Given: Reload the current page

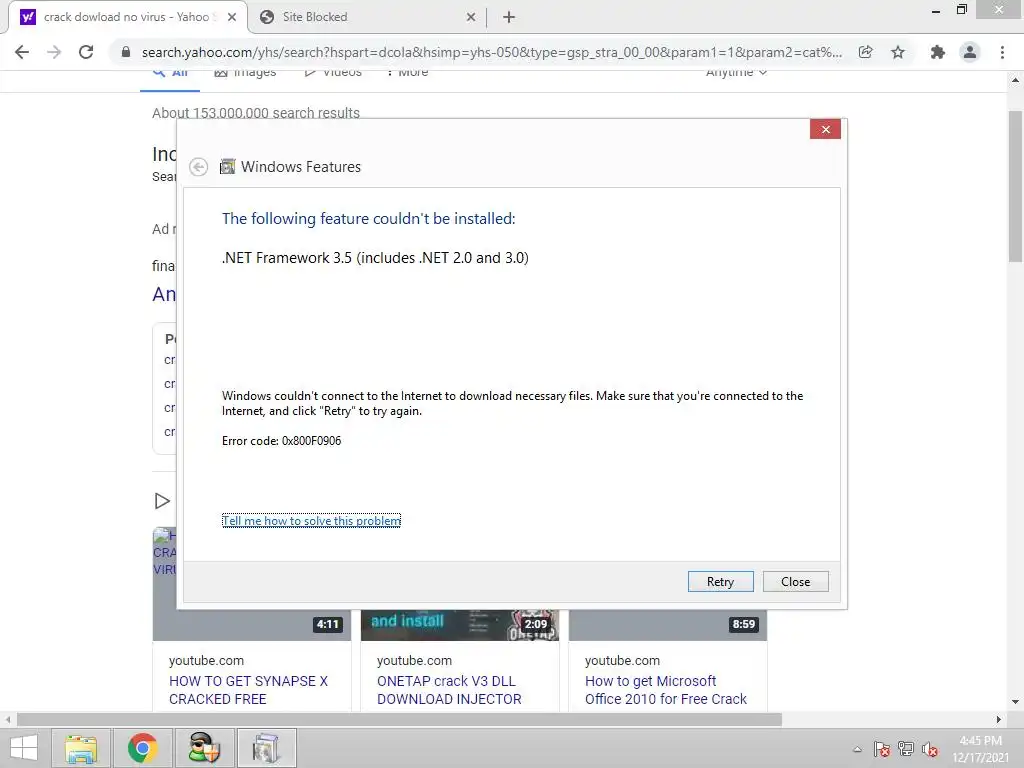Looking at the screenshot, I should [x=86, y=52].
